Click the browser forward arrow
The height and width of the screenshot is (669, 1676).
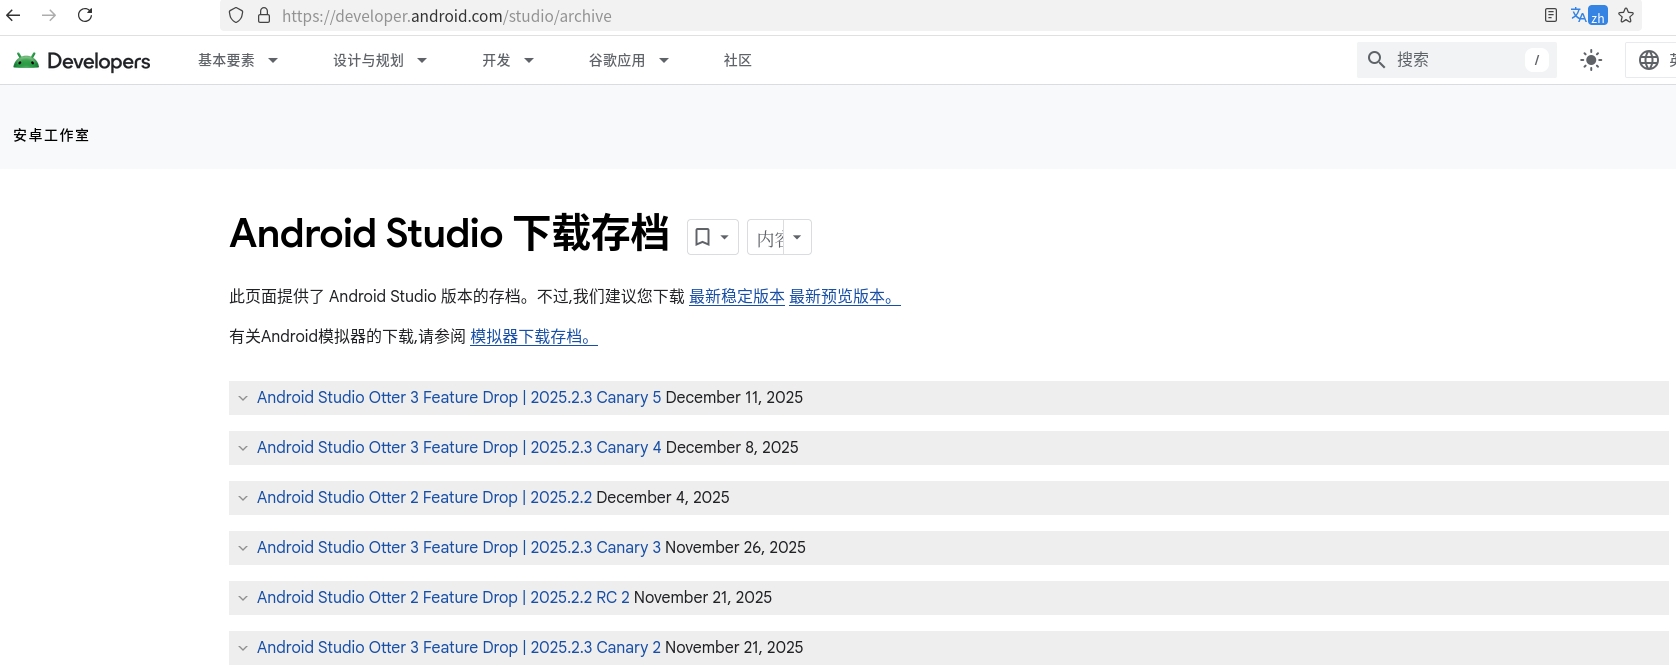[49, 15]
